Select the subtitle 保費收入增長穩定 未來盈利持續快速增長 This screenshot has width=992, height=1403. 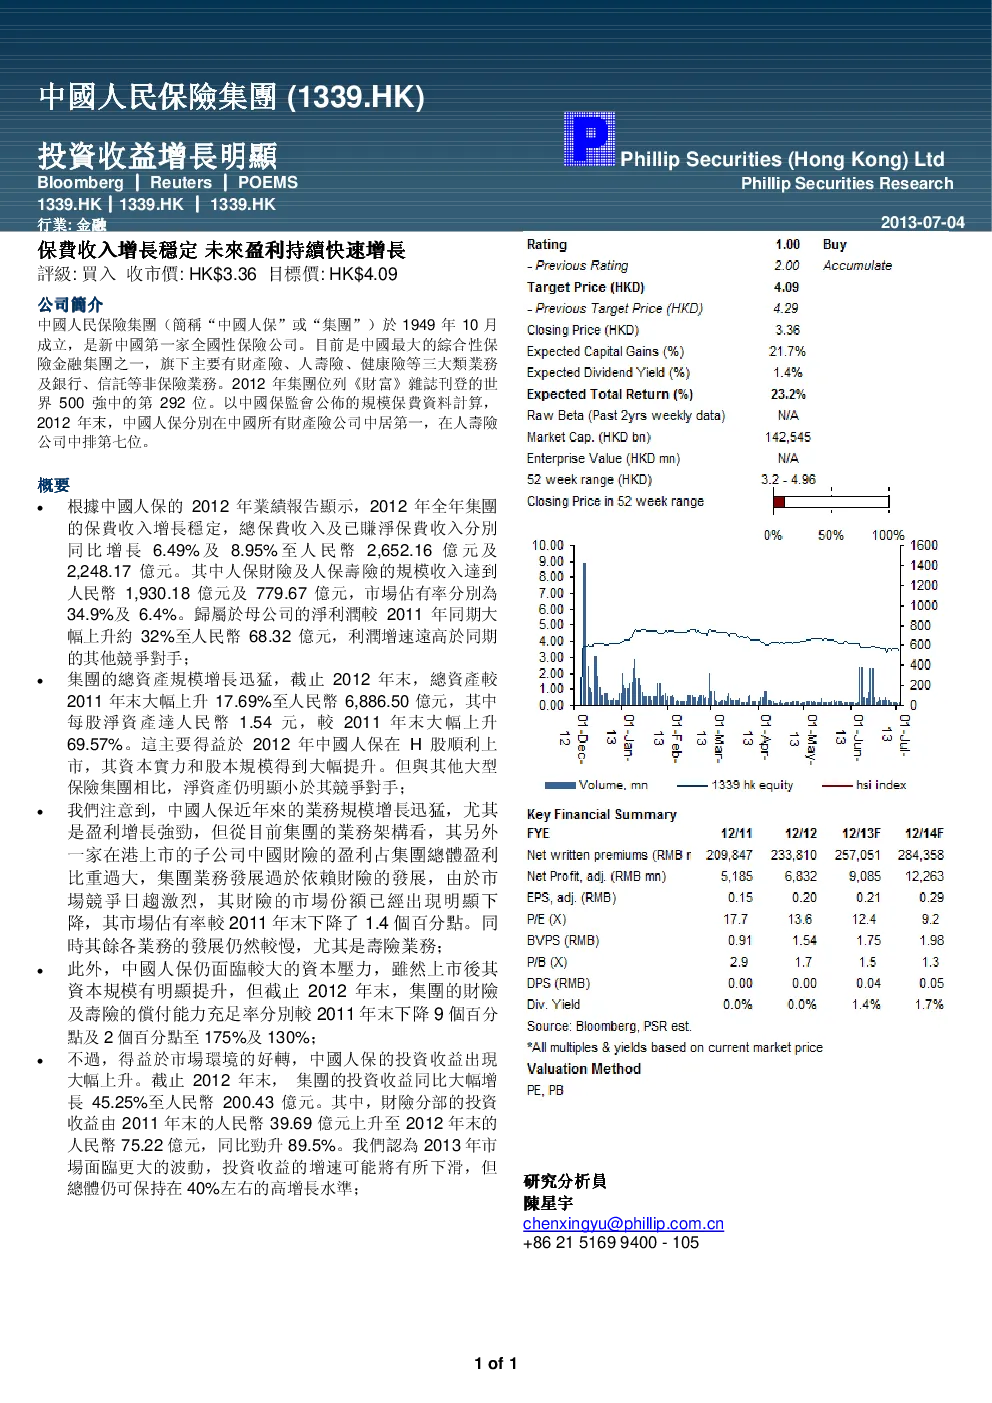click(x=222, y=250)
